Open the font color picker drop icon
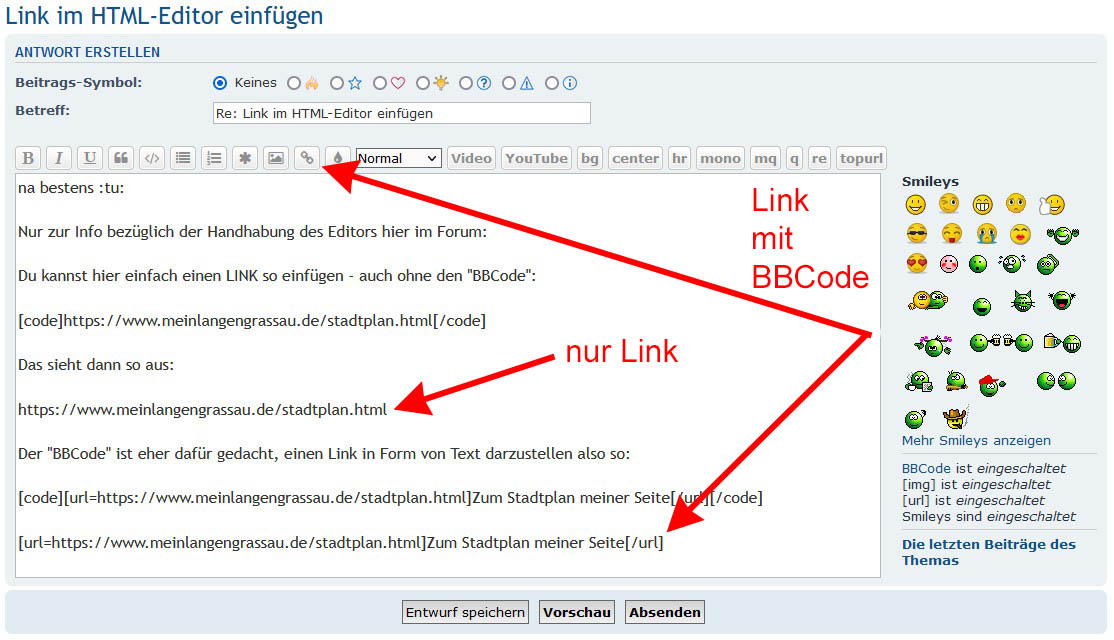 (337, 158)
